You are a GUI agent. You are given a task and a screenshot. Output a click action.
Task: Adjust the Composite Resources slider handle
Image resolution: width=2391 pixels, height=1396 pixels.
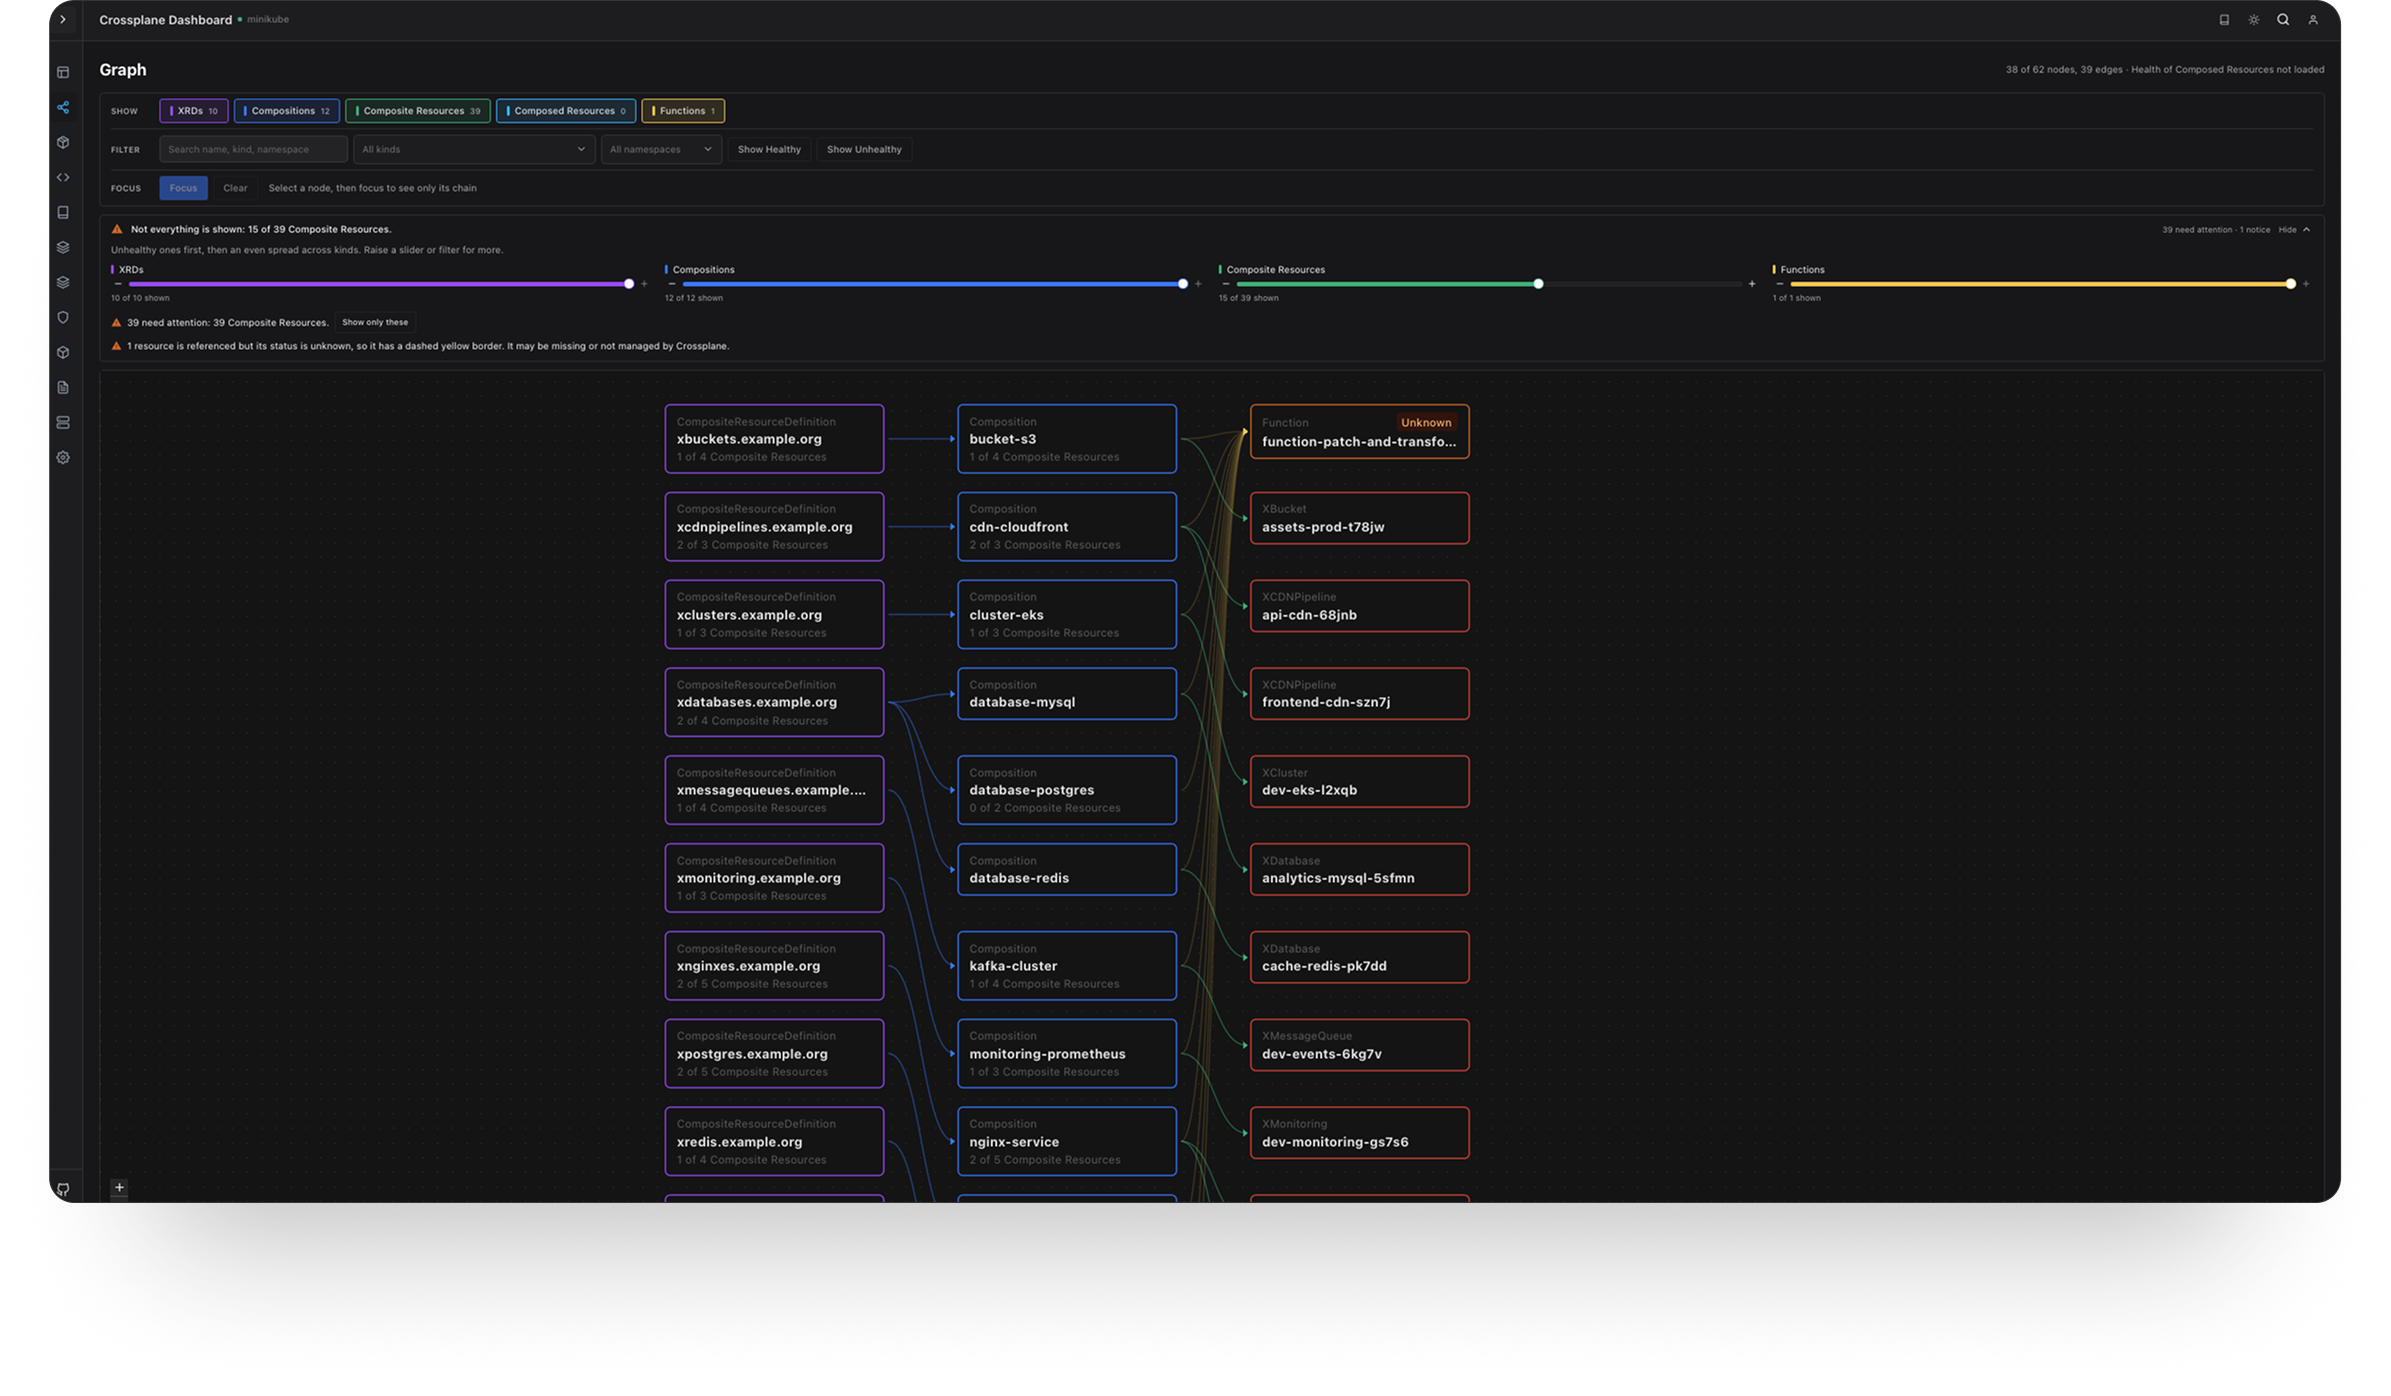pyautogui.click(x=1538, y=284)
